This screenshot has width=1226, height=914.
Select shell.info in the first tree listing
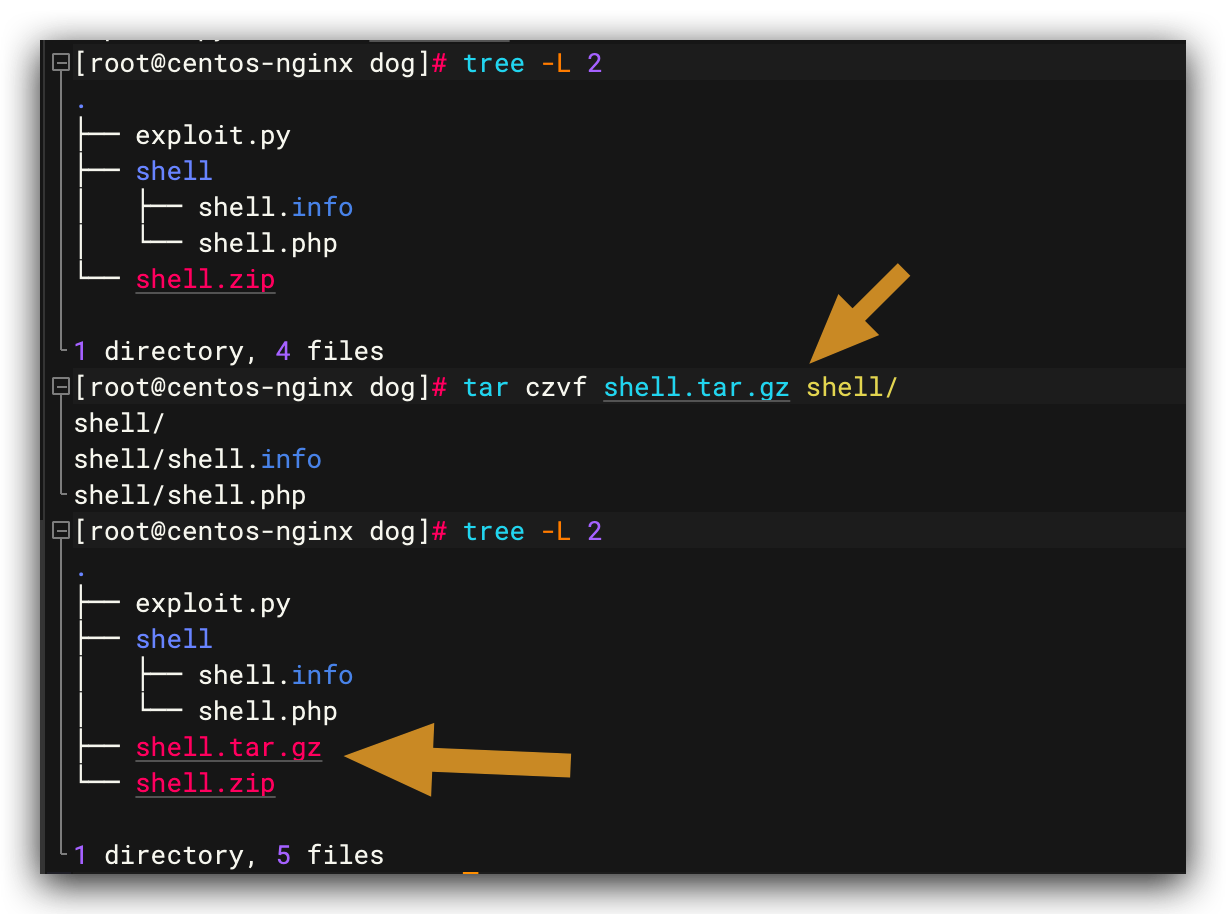275,207
